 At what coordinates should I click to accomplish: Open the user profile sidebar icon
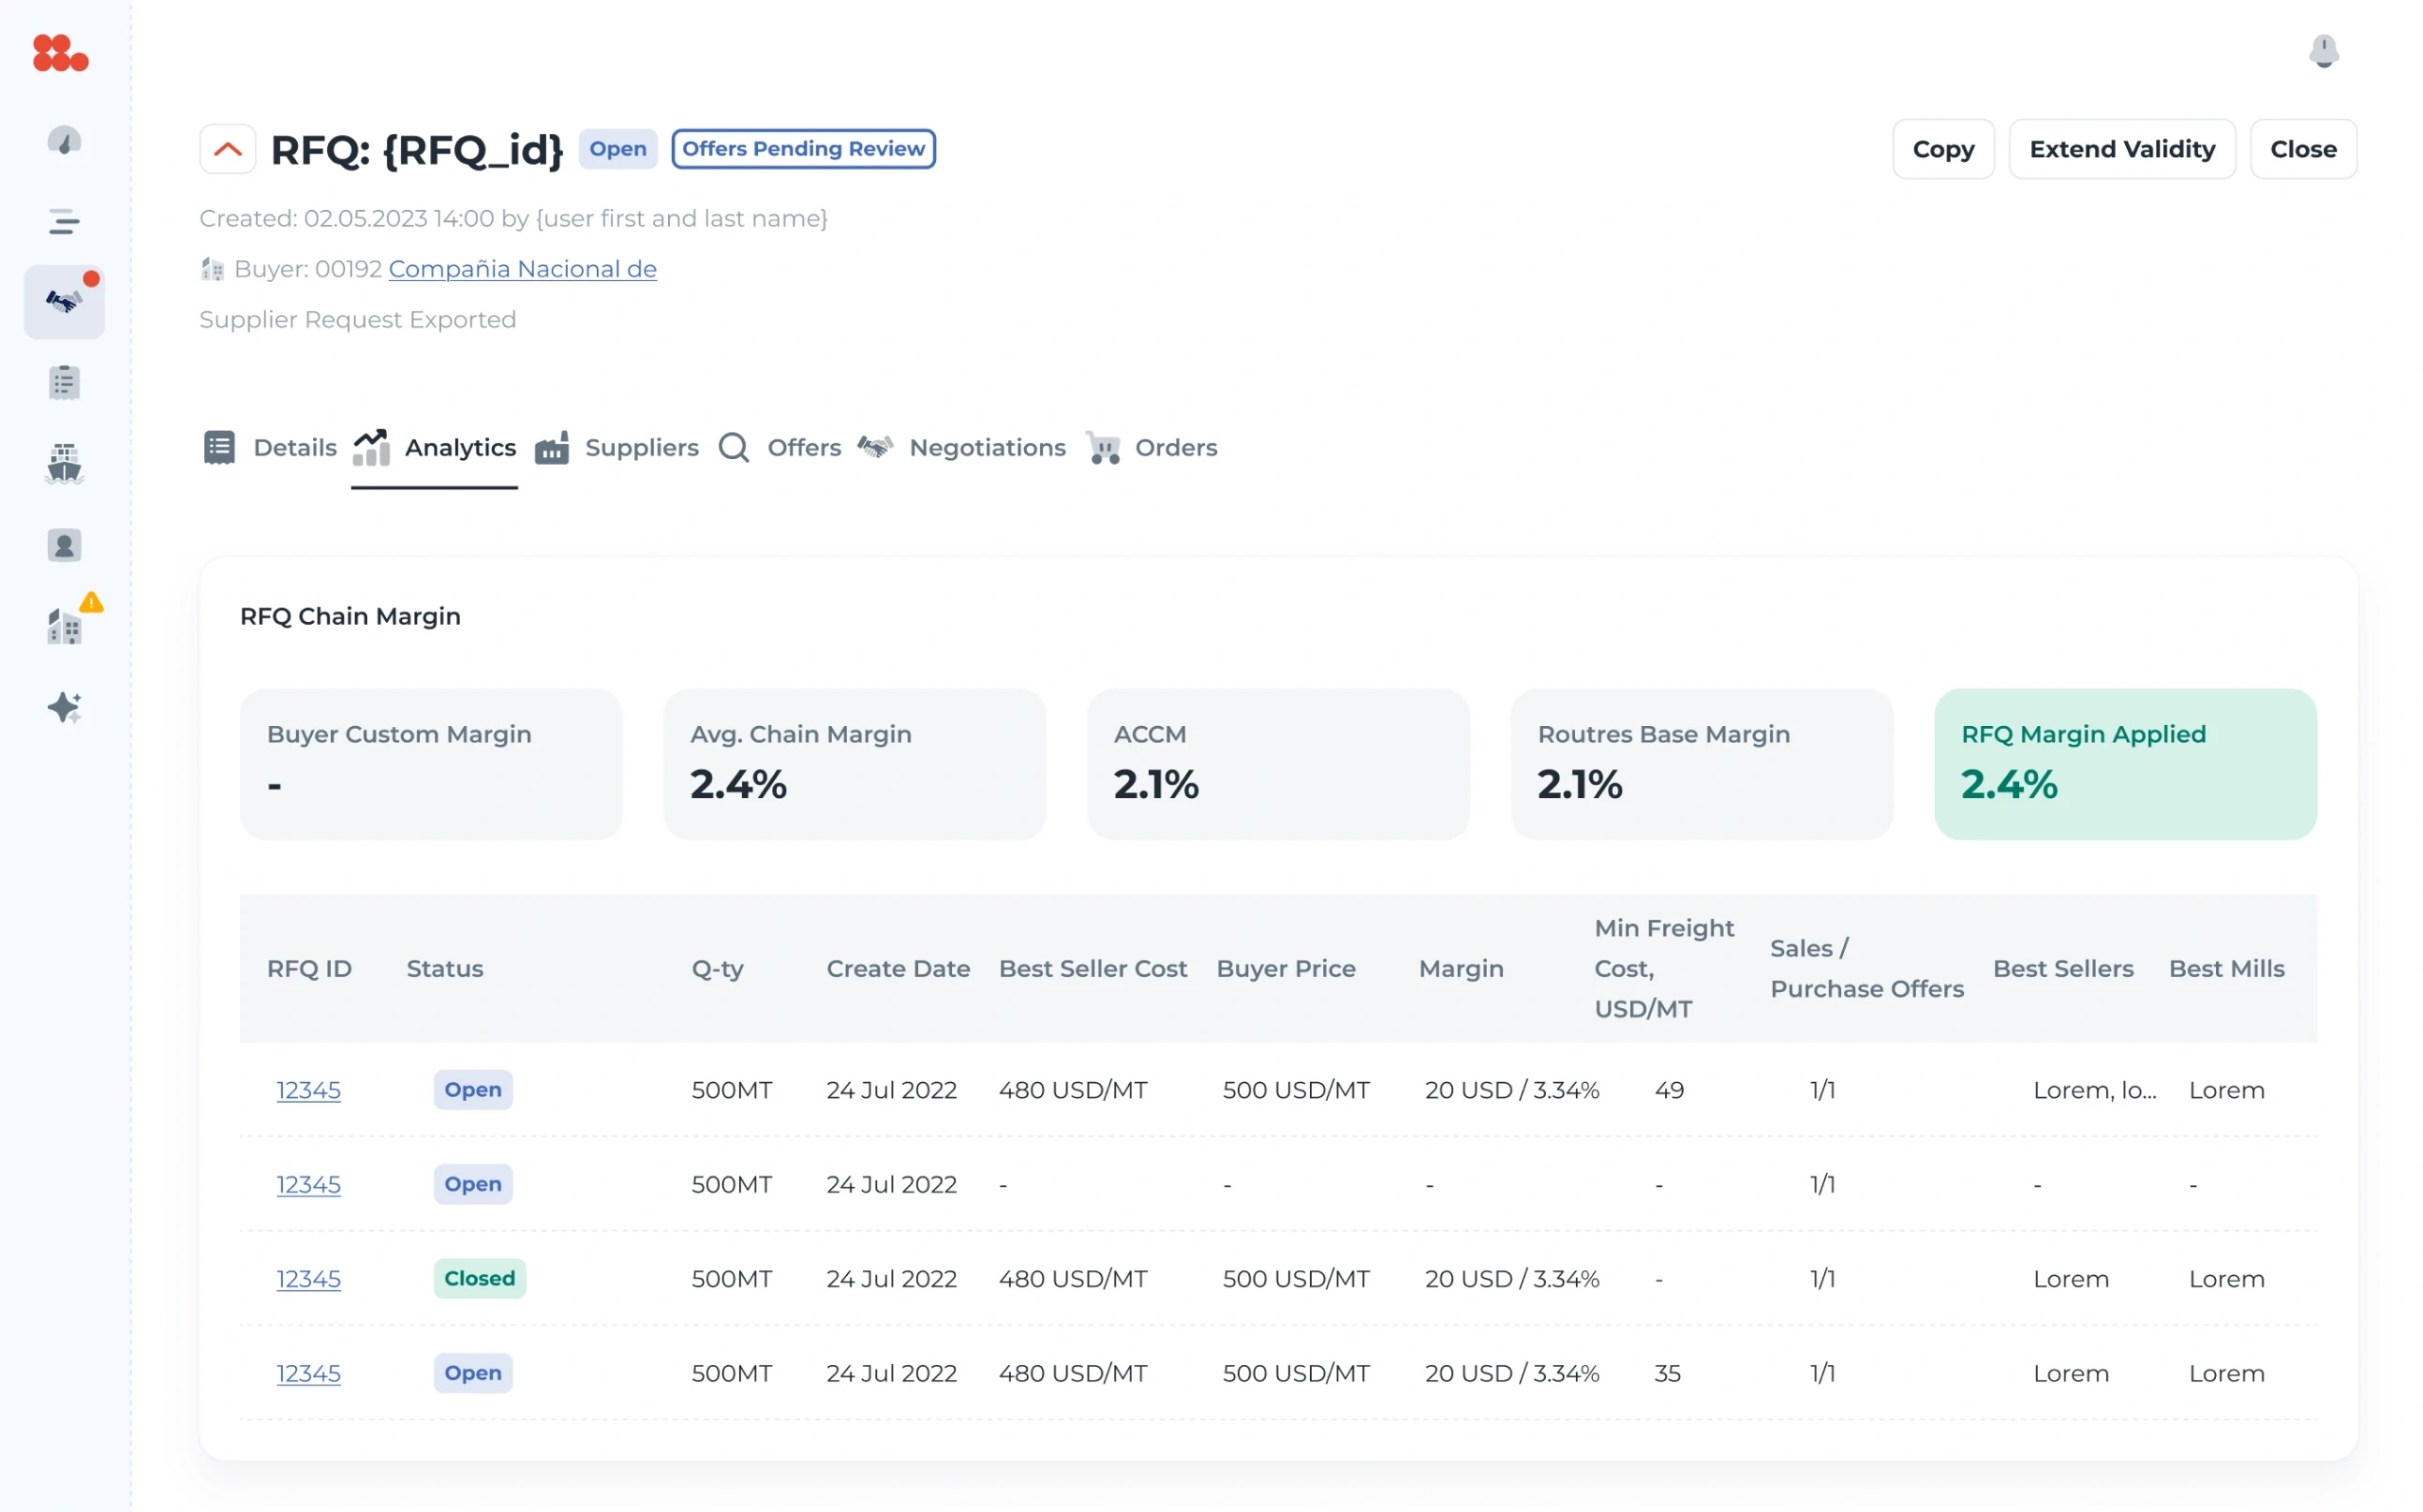64,545
